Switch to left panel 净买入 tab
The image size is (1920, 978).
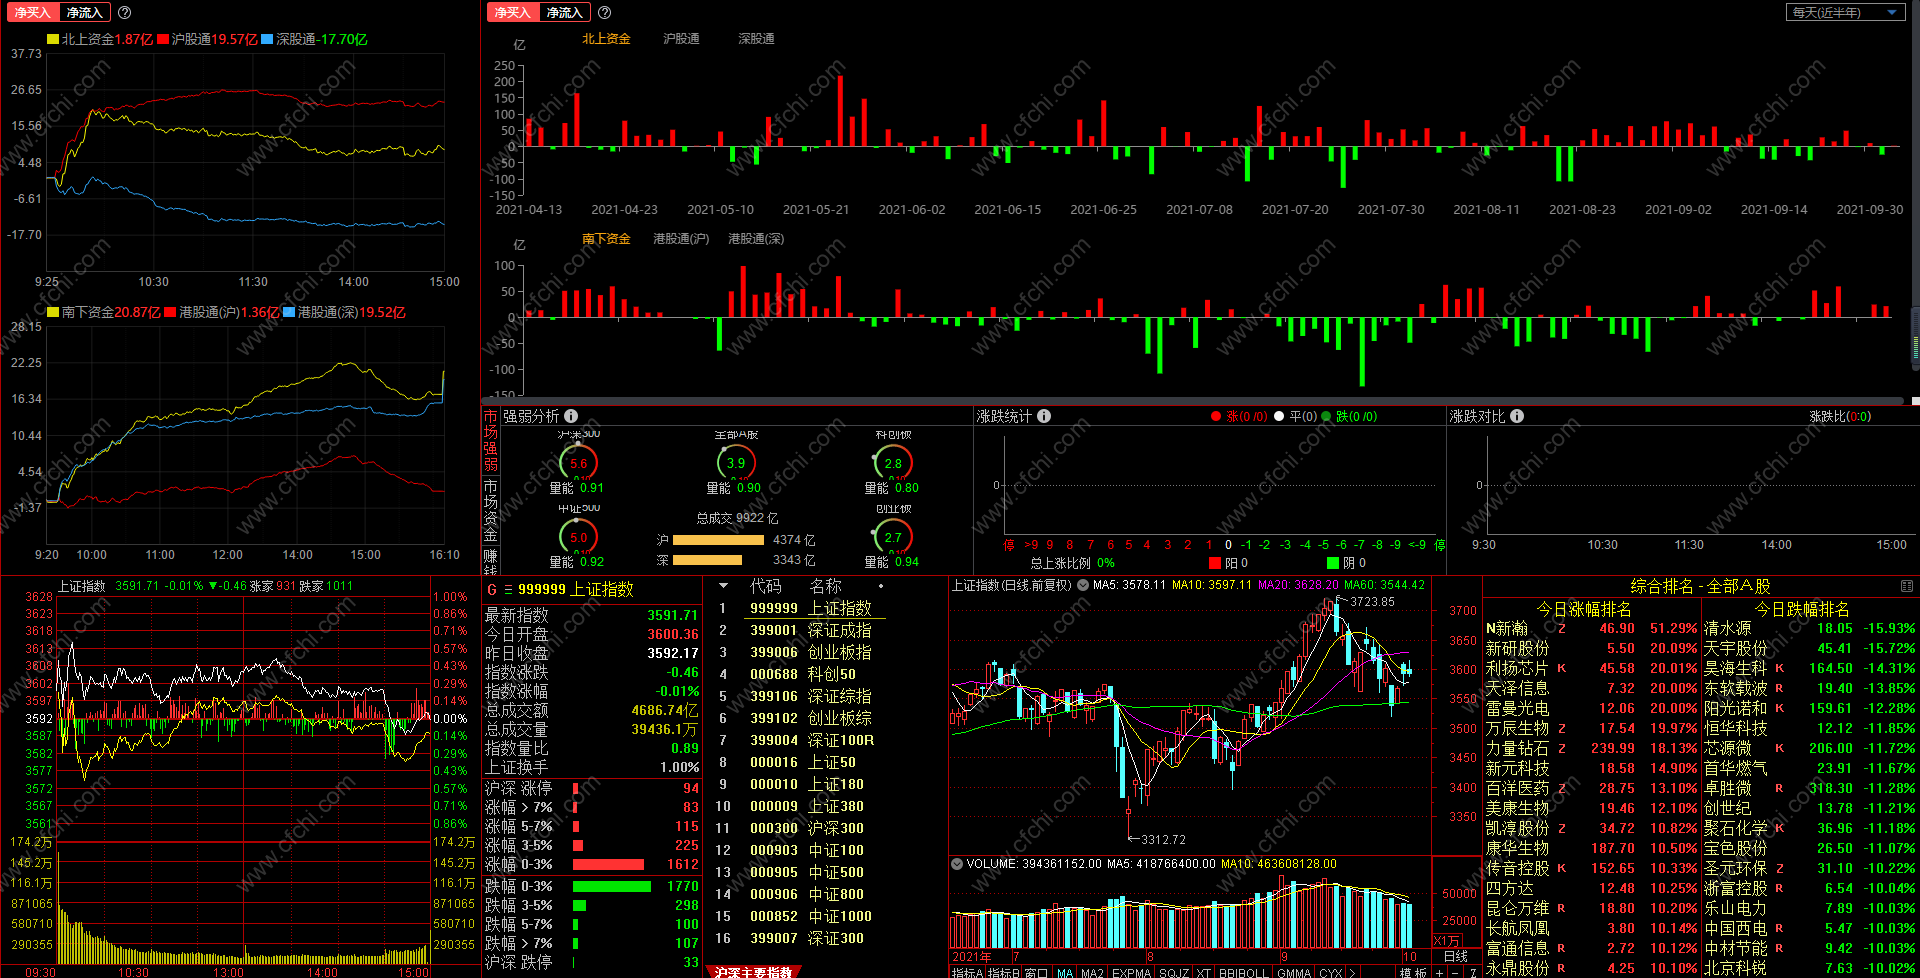32,13
